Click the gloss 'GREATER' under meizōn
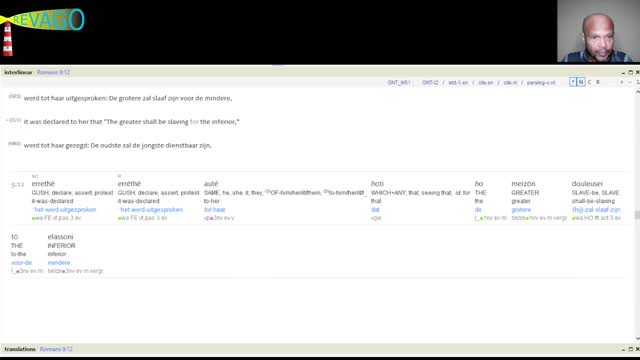Image resolution: width=640 pixels, height=360 pixels. click(525, 193)
